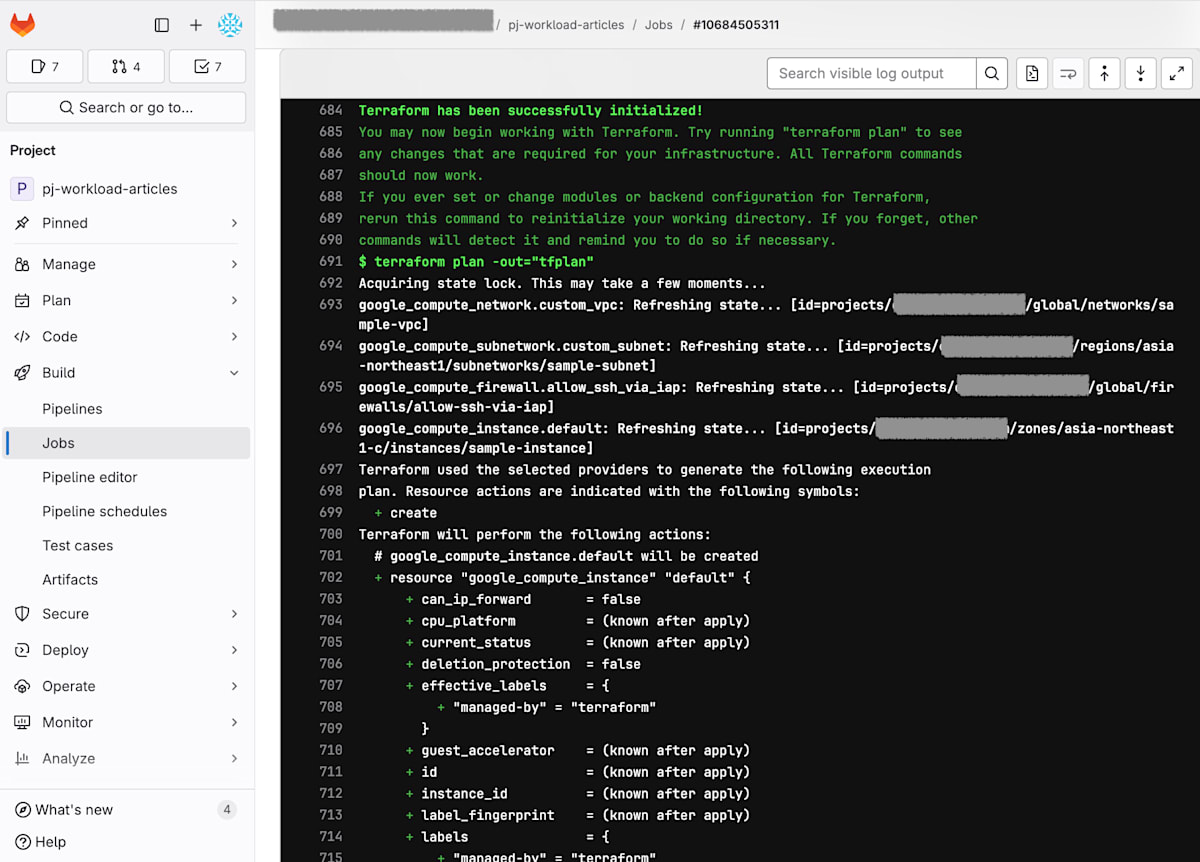Enter fullscreen log view
Screen dimensions: 1200x862
click(1176, 73)
